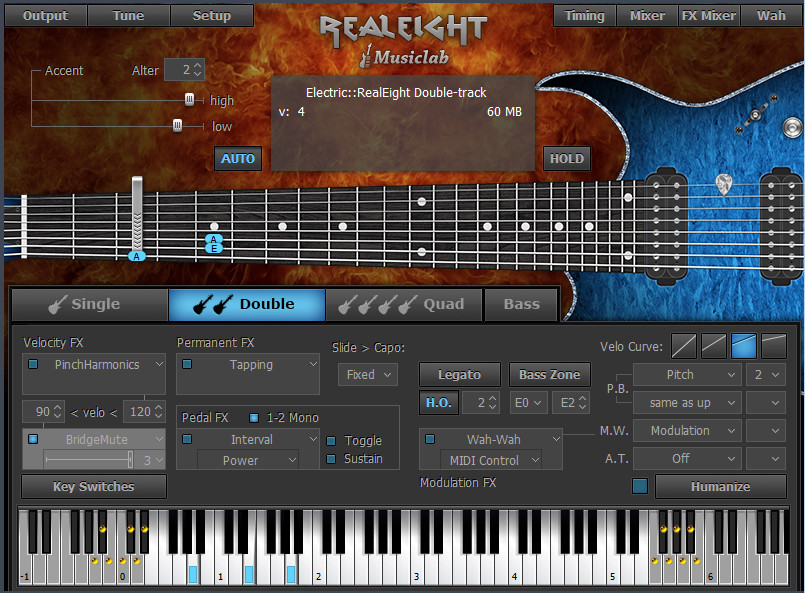
Task: Select the flat Velo Curve option
Action: coord(773,345)
